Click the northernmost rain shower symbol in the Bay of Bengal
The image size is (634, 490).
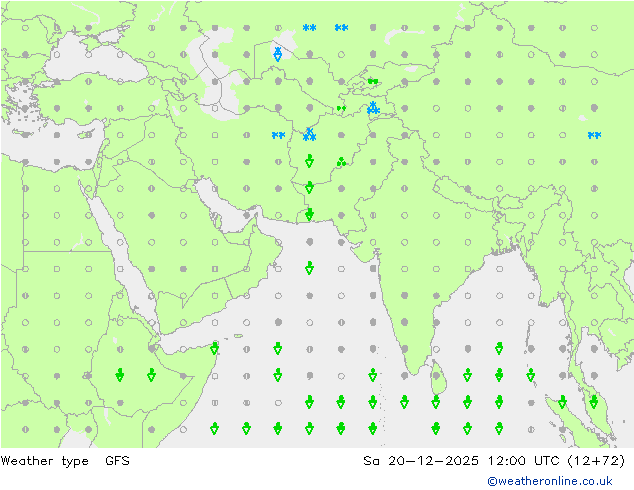point(499,348)
